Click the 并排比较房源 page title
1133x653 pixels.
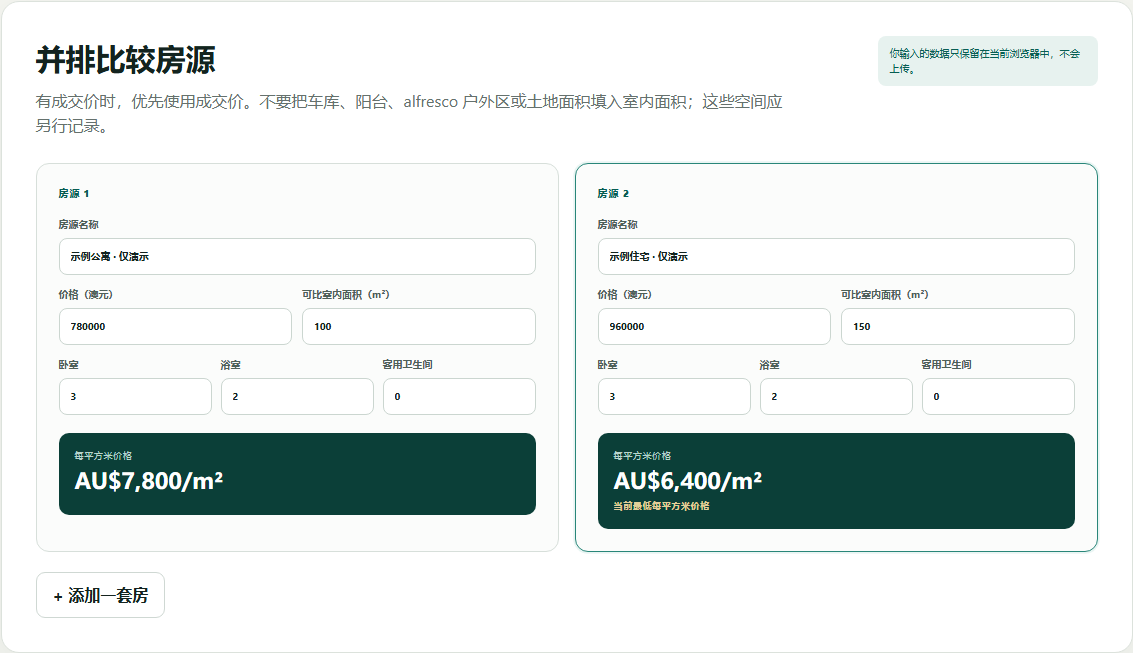[126, 60]
